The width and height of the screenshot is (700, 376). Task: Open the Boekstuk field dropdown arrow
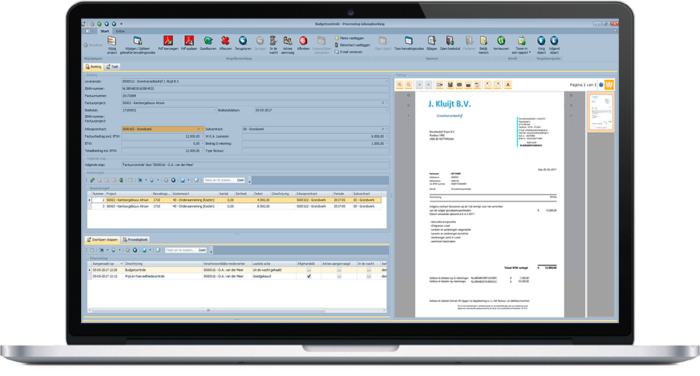[215, 110]
